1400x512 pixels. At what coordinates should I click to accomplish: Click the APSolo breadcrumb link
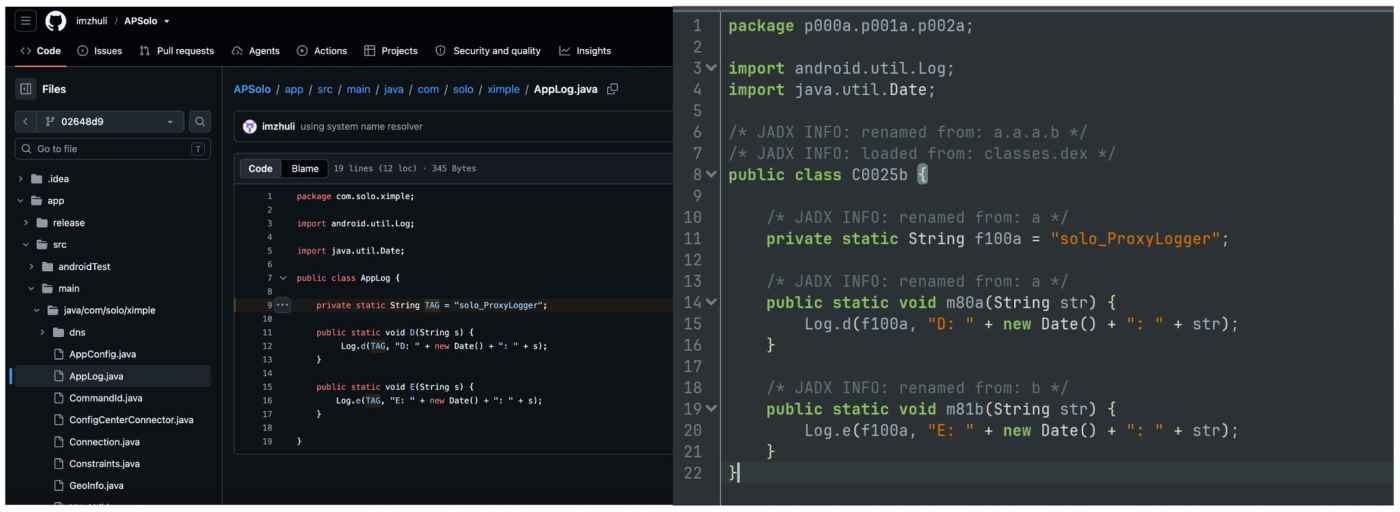click(252, 89)
